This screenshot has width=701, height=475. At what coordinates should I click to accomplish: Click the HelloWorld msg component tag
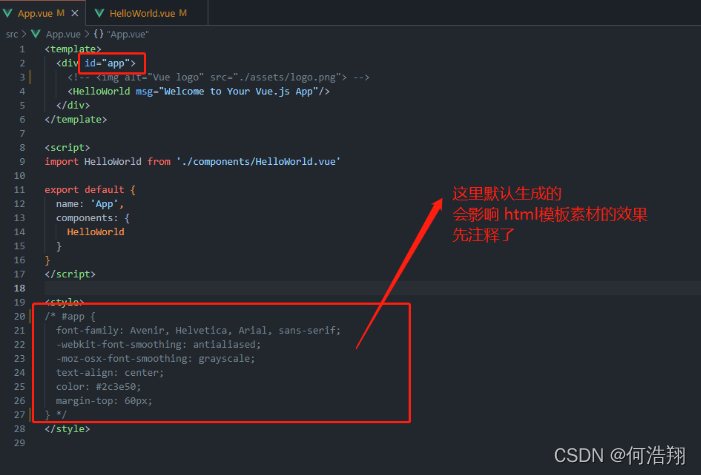[198, 91]
